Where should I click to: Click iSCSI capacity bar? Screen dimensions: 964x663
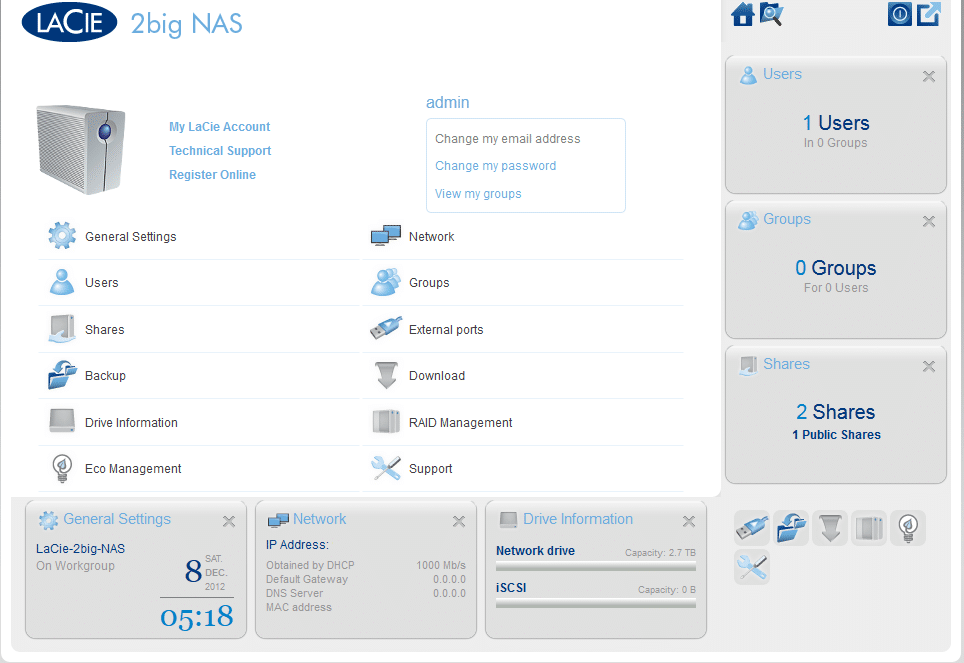point(596,604)
